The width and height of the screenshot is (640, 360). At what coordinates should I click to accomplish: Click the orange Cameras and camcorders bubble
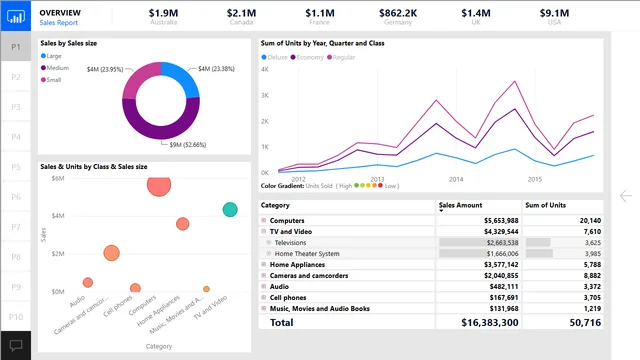(111, 253)
